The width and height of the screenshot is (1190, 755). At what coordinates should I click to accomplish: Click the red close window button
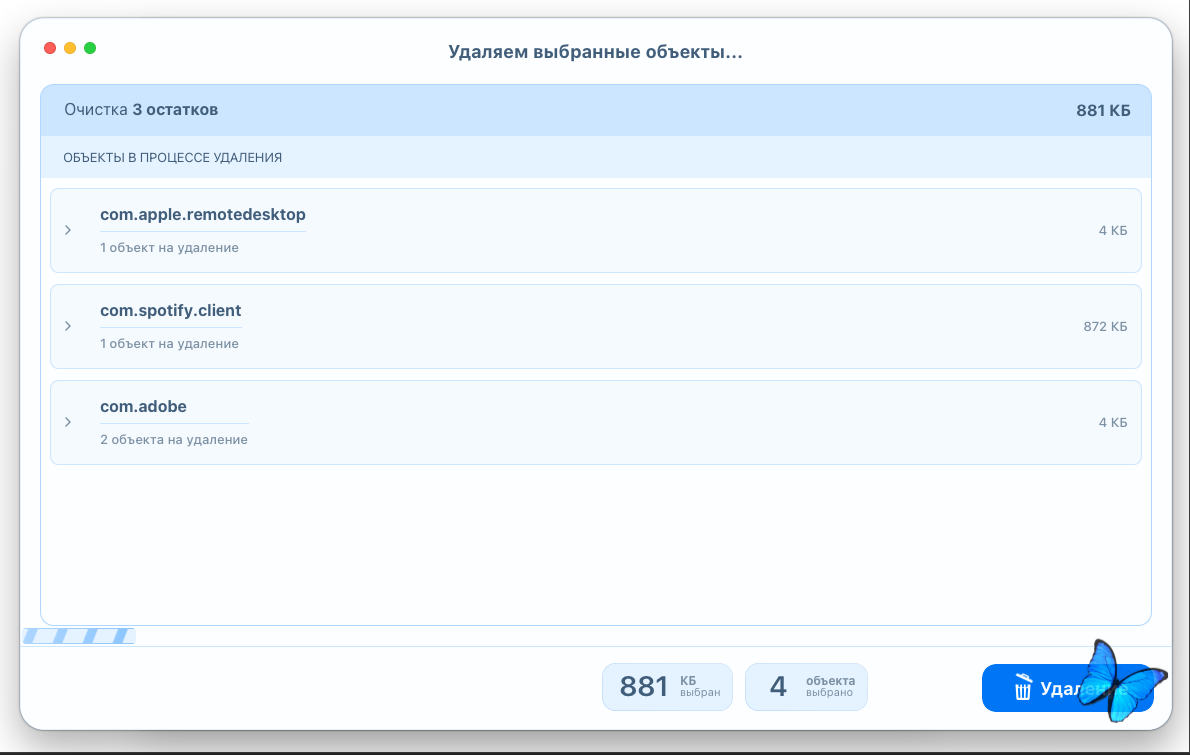(49, 48)
